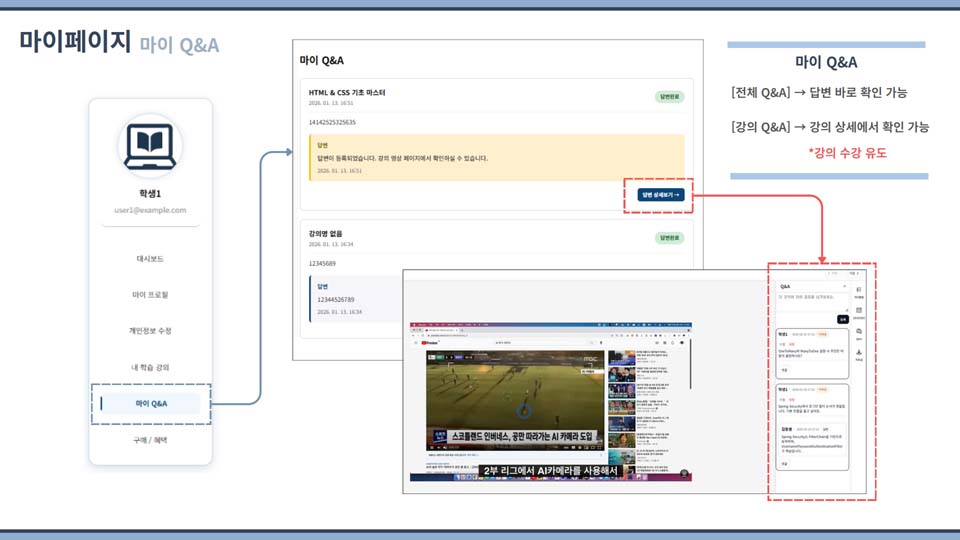960x540 pixels.
Task: Go to 내 학습 강의 menu
Action: tap(150, 367)
